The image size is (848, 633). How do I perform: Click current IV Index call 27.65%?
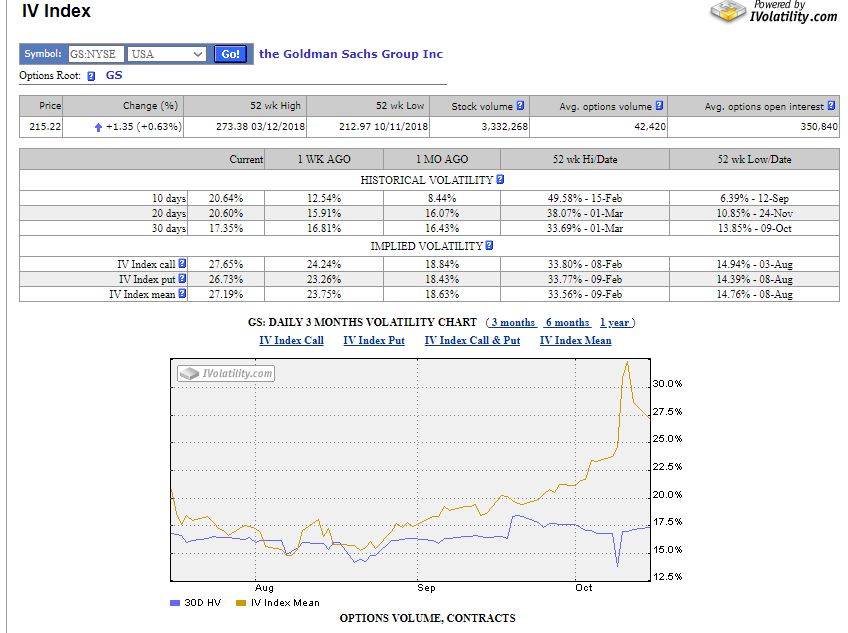226,264
